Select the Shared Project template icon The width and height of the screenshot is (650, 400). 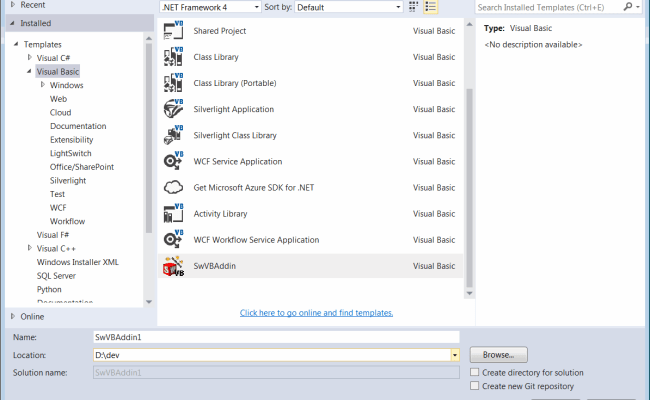tap(173, 31)
